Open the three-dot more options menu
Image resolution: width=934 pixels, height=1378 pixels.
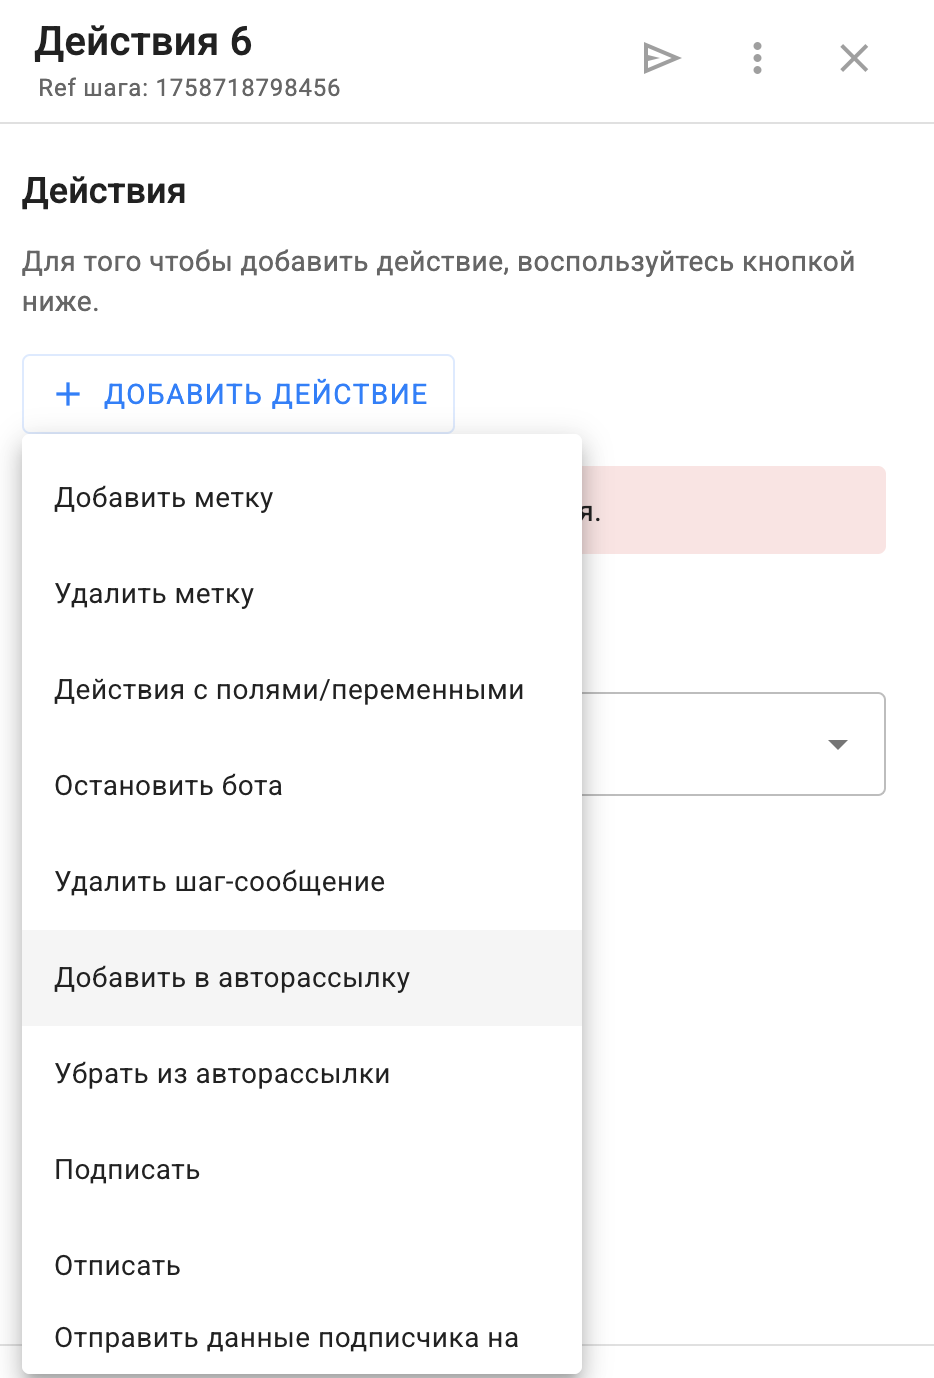[757, 59]
